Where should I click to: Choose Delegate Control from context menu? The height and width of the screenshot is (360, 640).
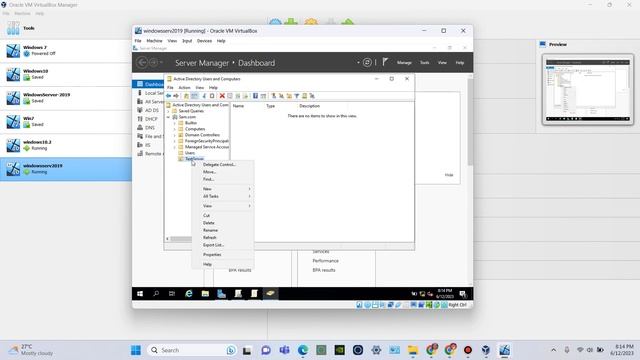pyautogui.click(x=223, y=164)
